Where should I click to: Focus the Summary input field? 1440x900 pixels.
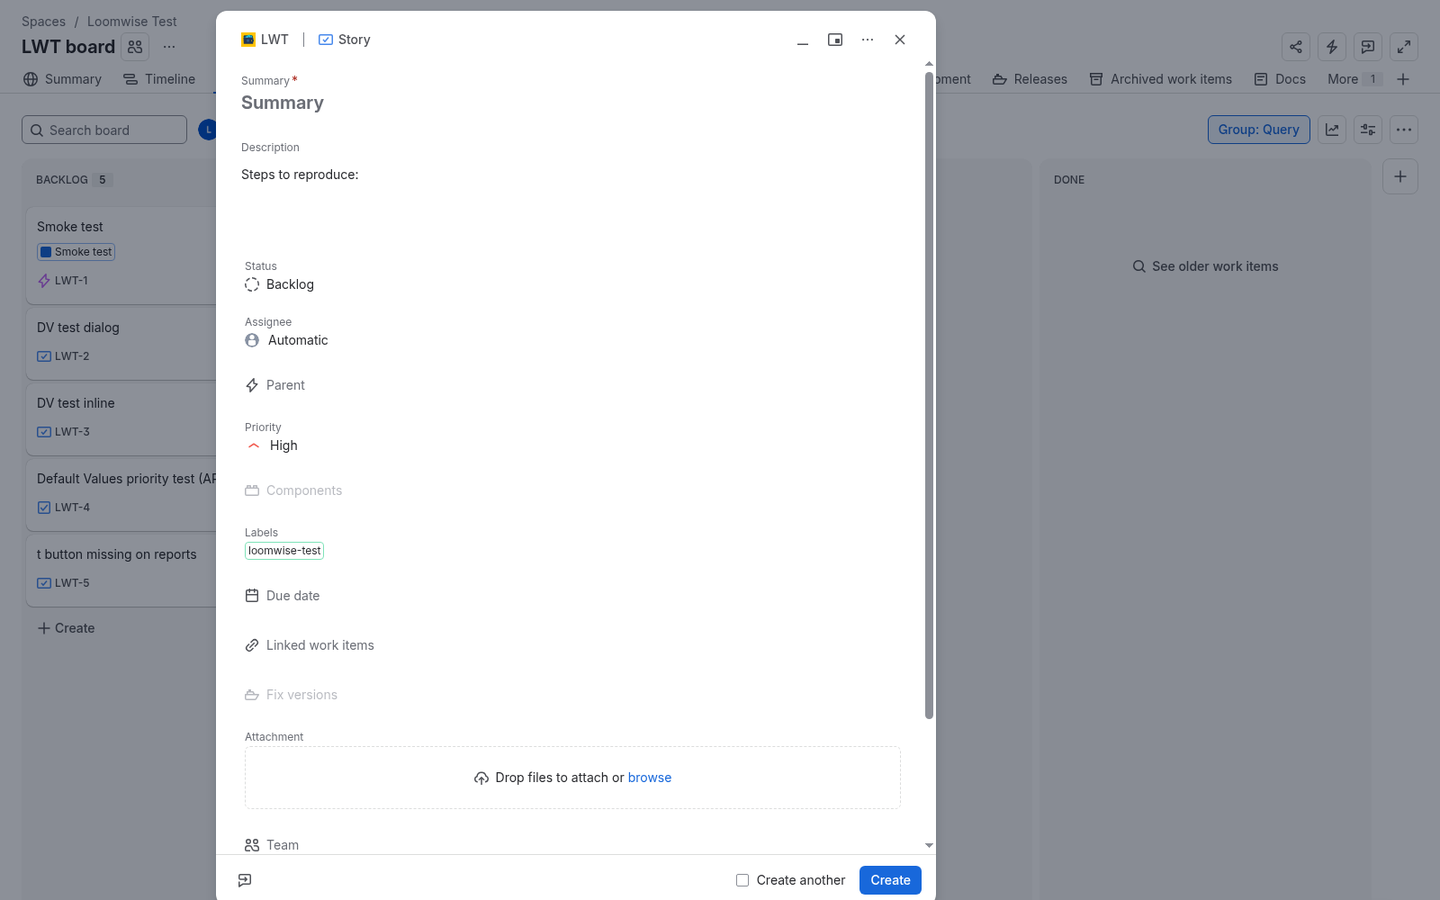click(x=571, y=103)
